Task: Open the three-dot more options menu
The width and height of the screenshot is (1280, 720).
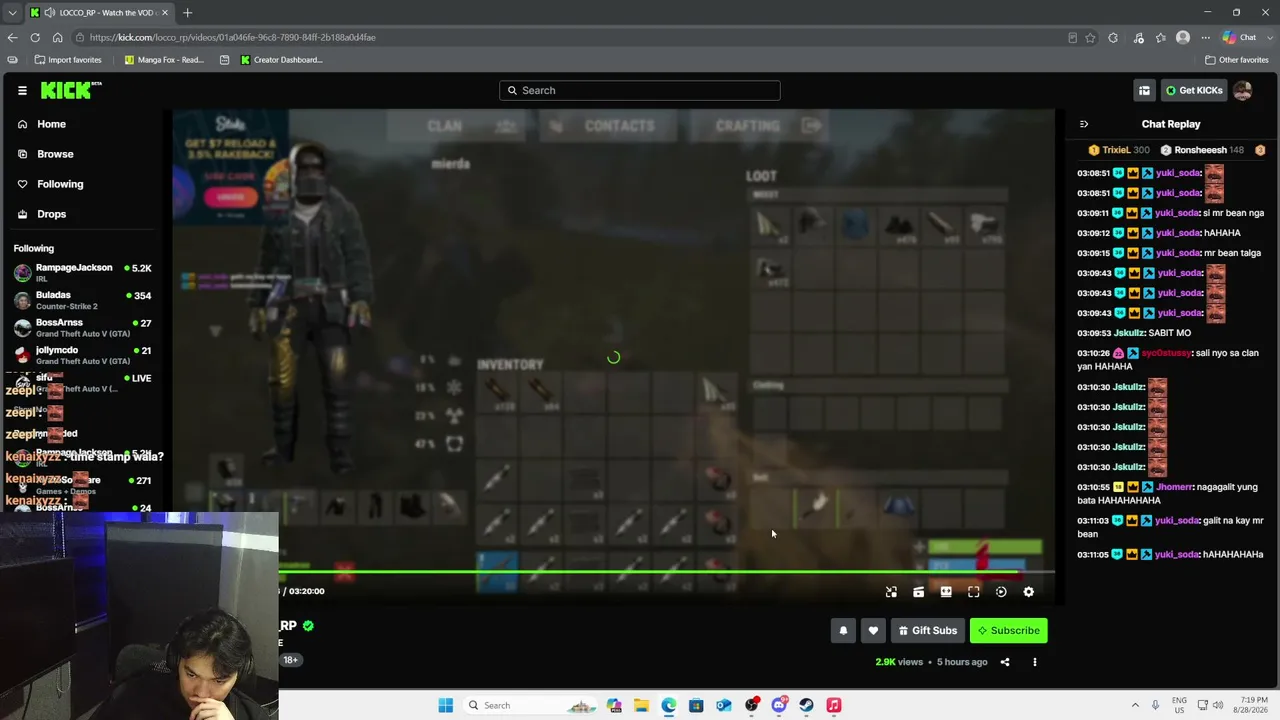Action: click(1035, 662)
